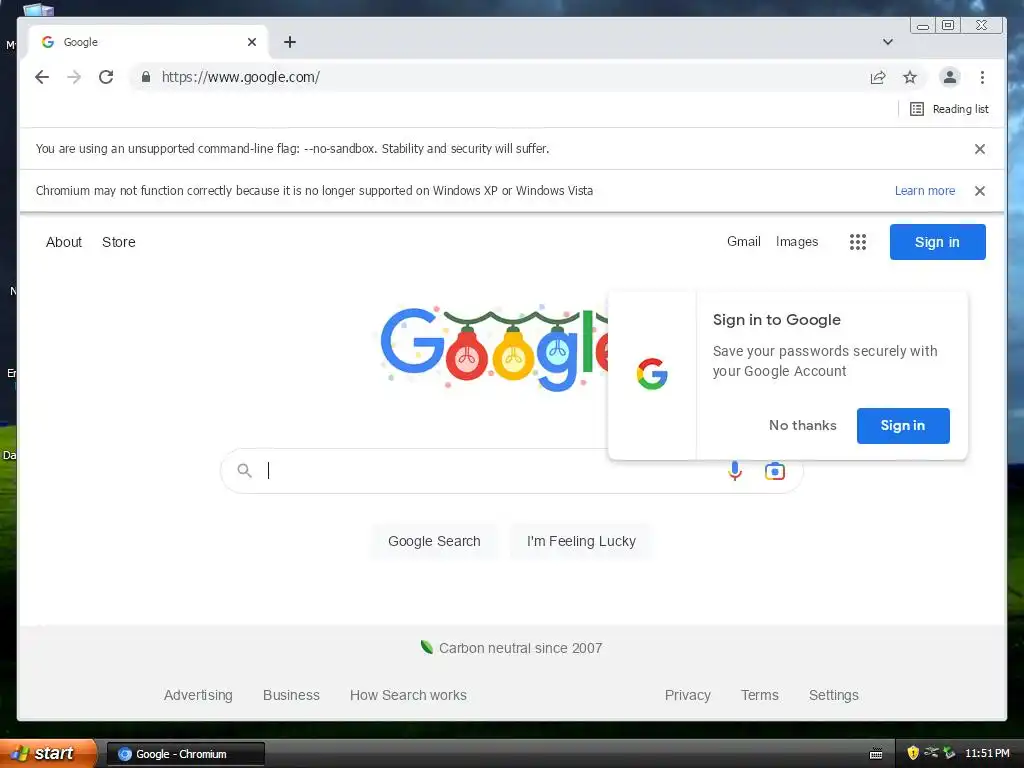
Task: Open Chromium three-dot menu
Action: pos(982,77)
